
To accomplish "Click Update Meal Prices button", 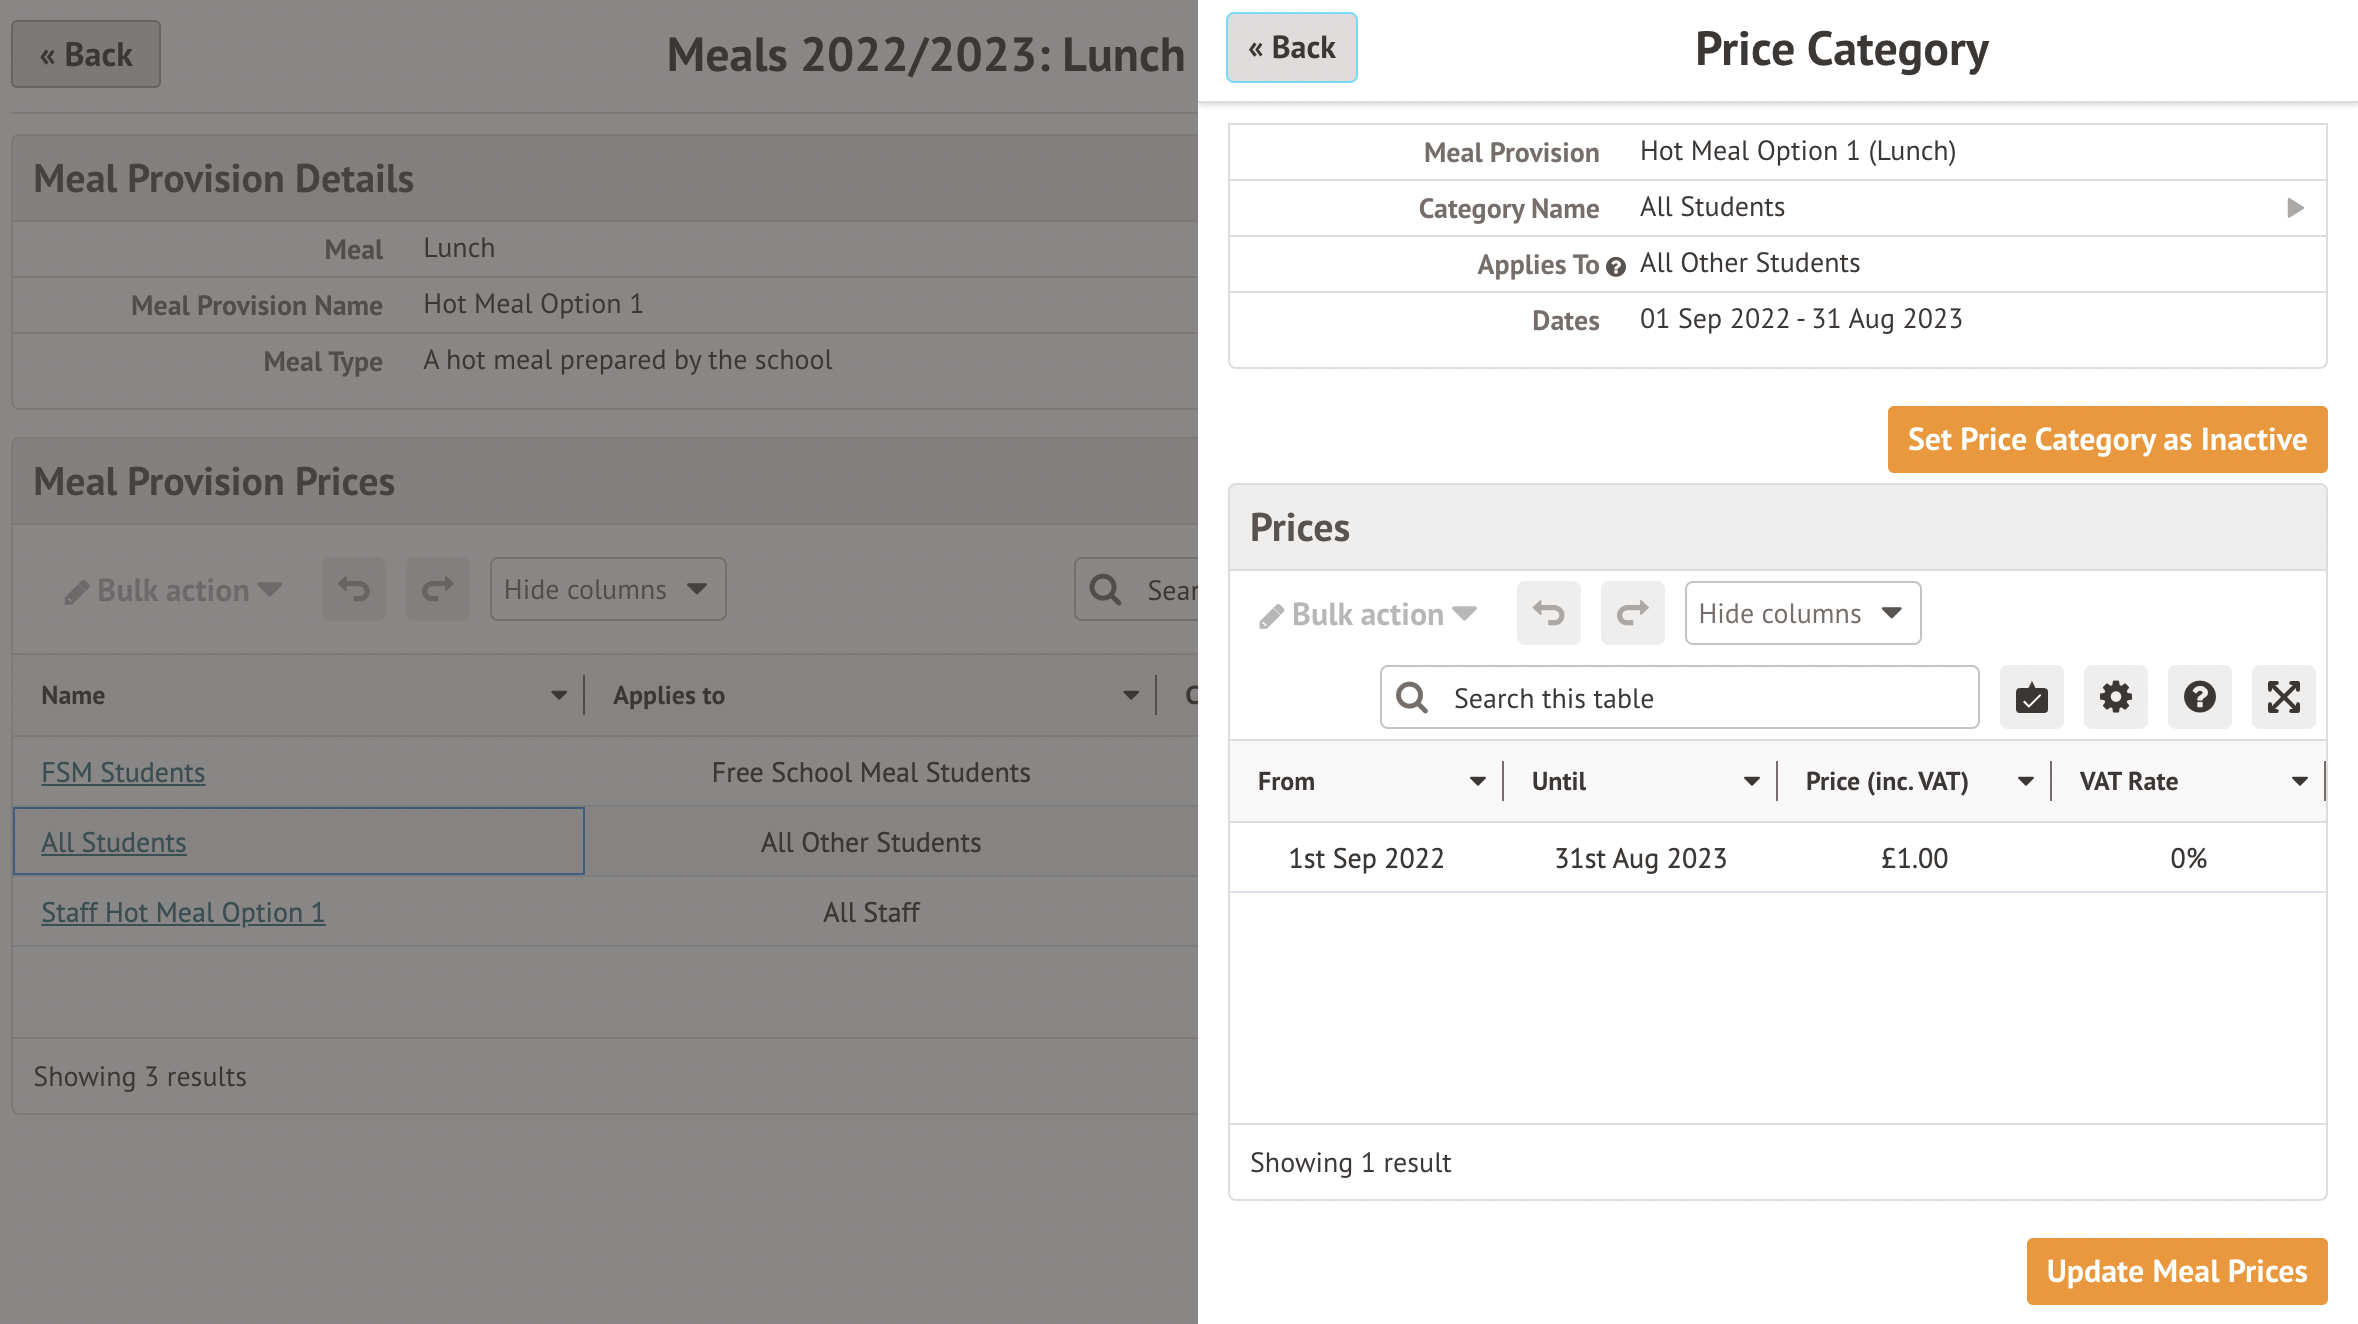I will [2176, 1271].
